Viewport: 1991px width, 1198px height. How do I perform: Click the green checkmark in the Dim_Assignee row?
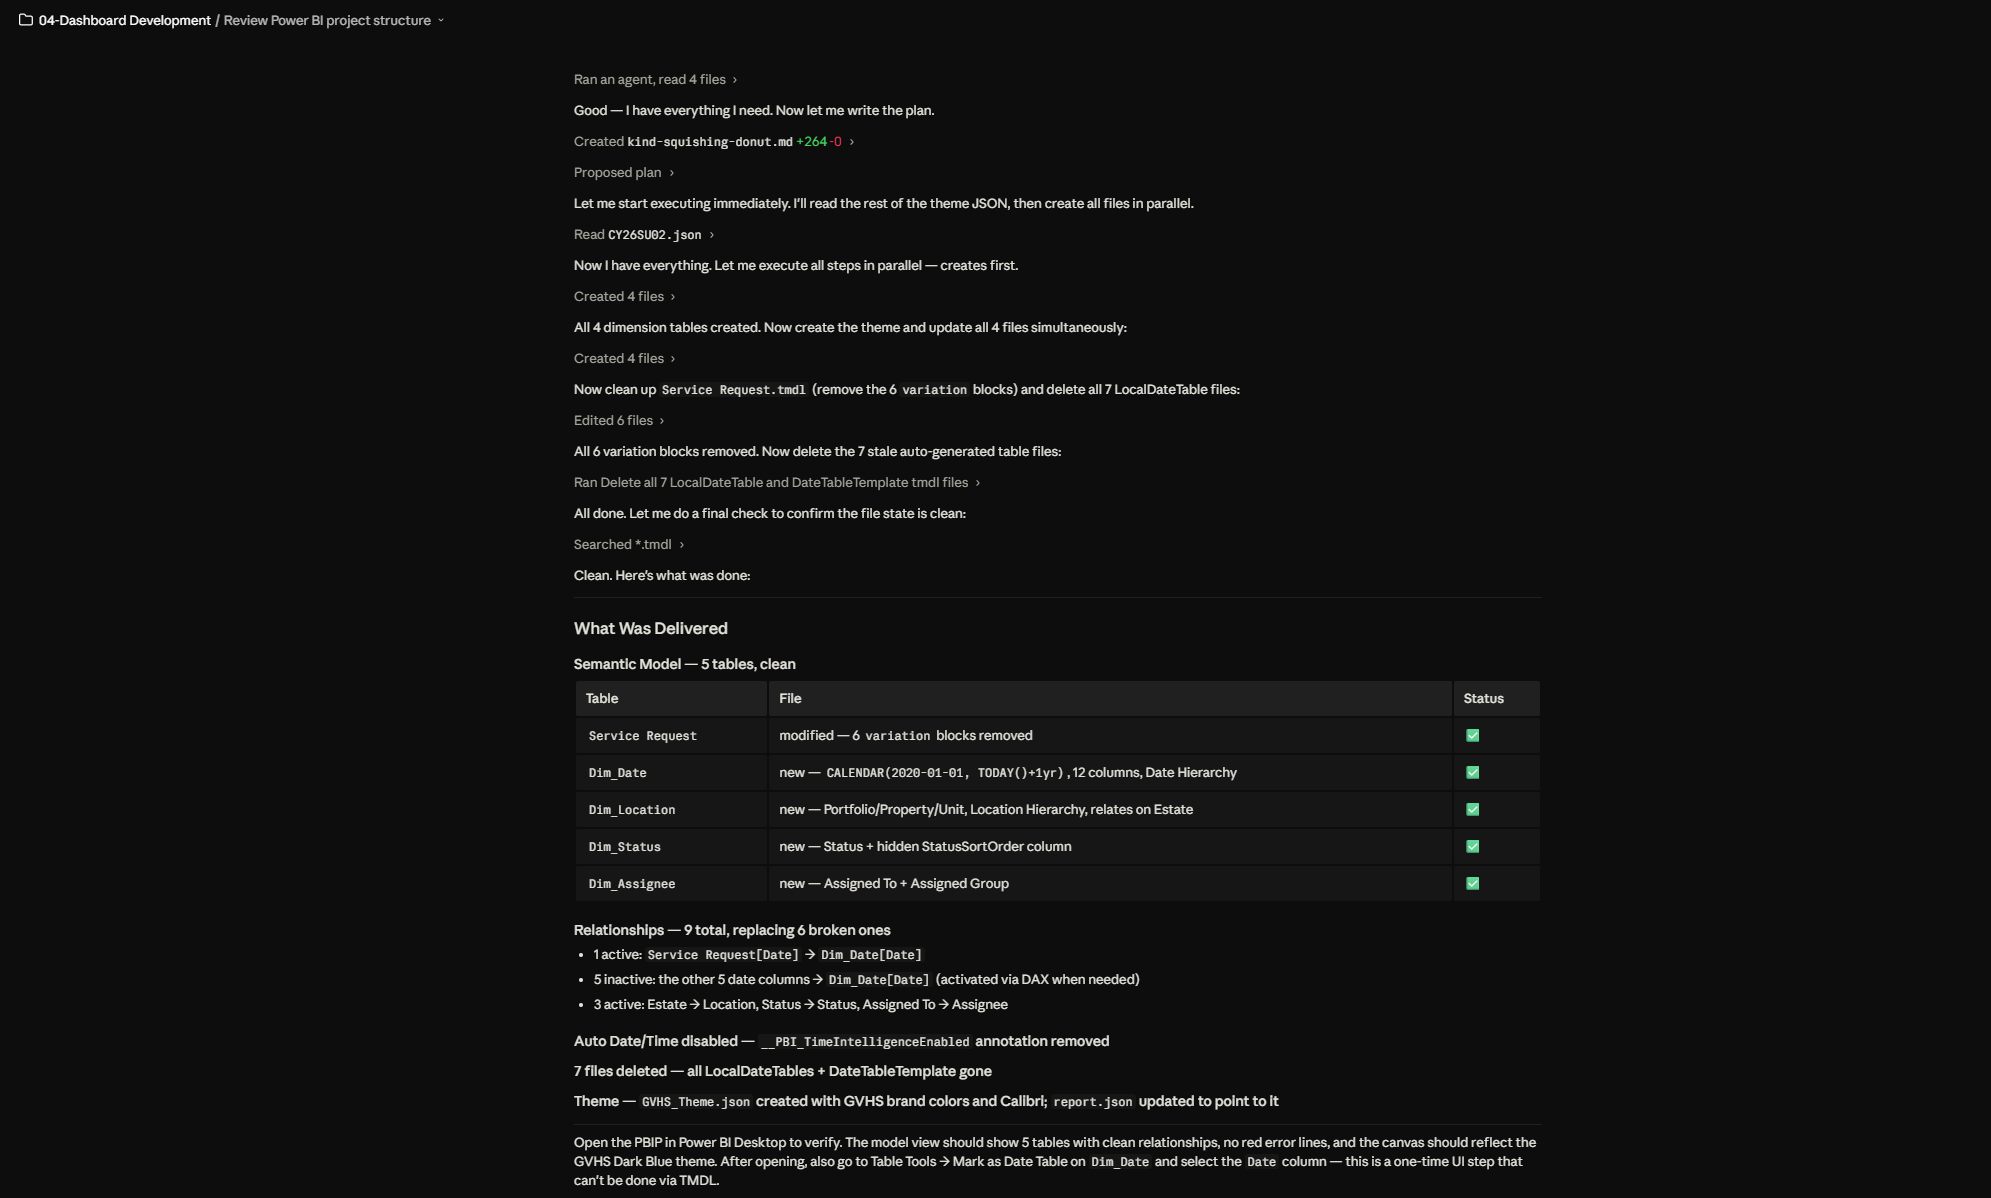1472,883
